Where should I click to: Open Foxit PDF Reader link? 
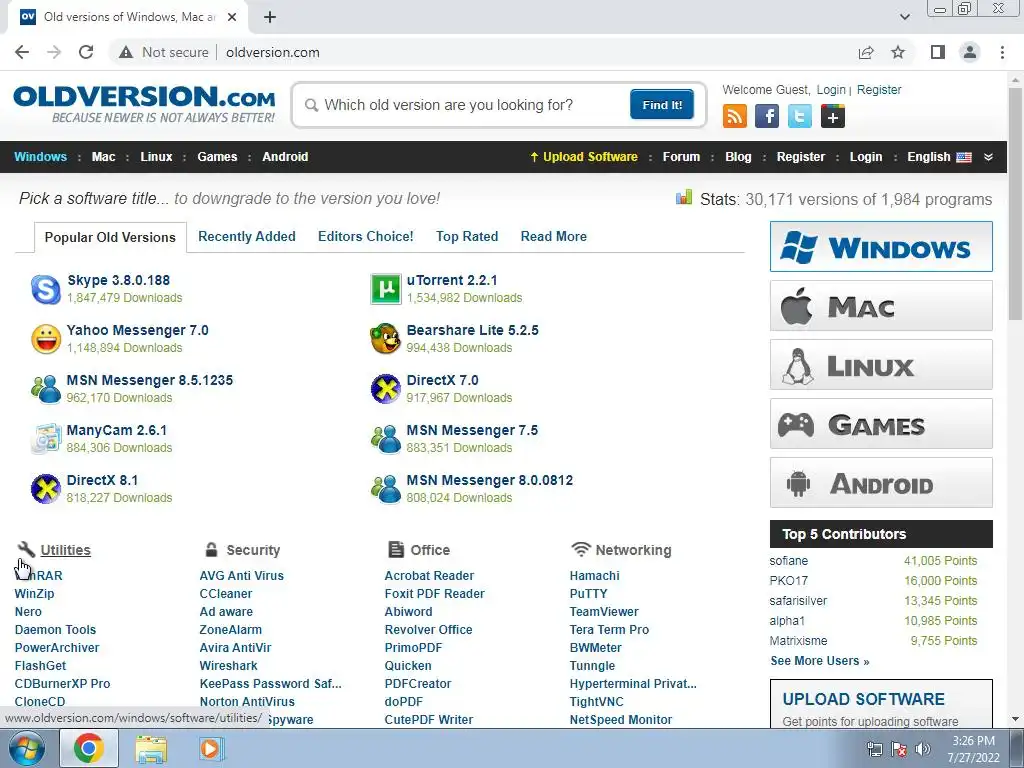click(435, 594)
